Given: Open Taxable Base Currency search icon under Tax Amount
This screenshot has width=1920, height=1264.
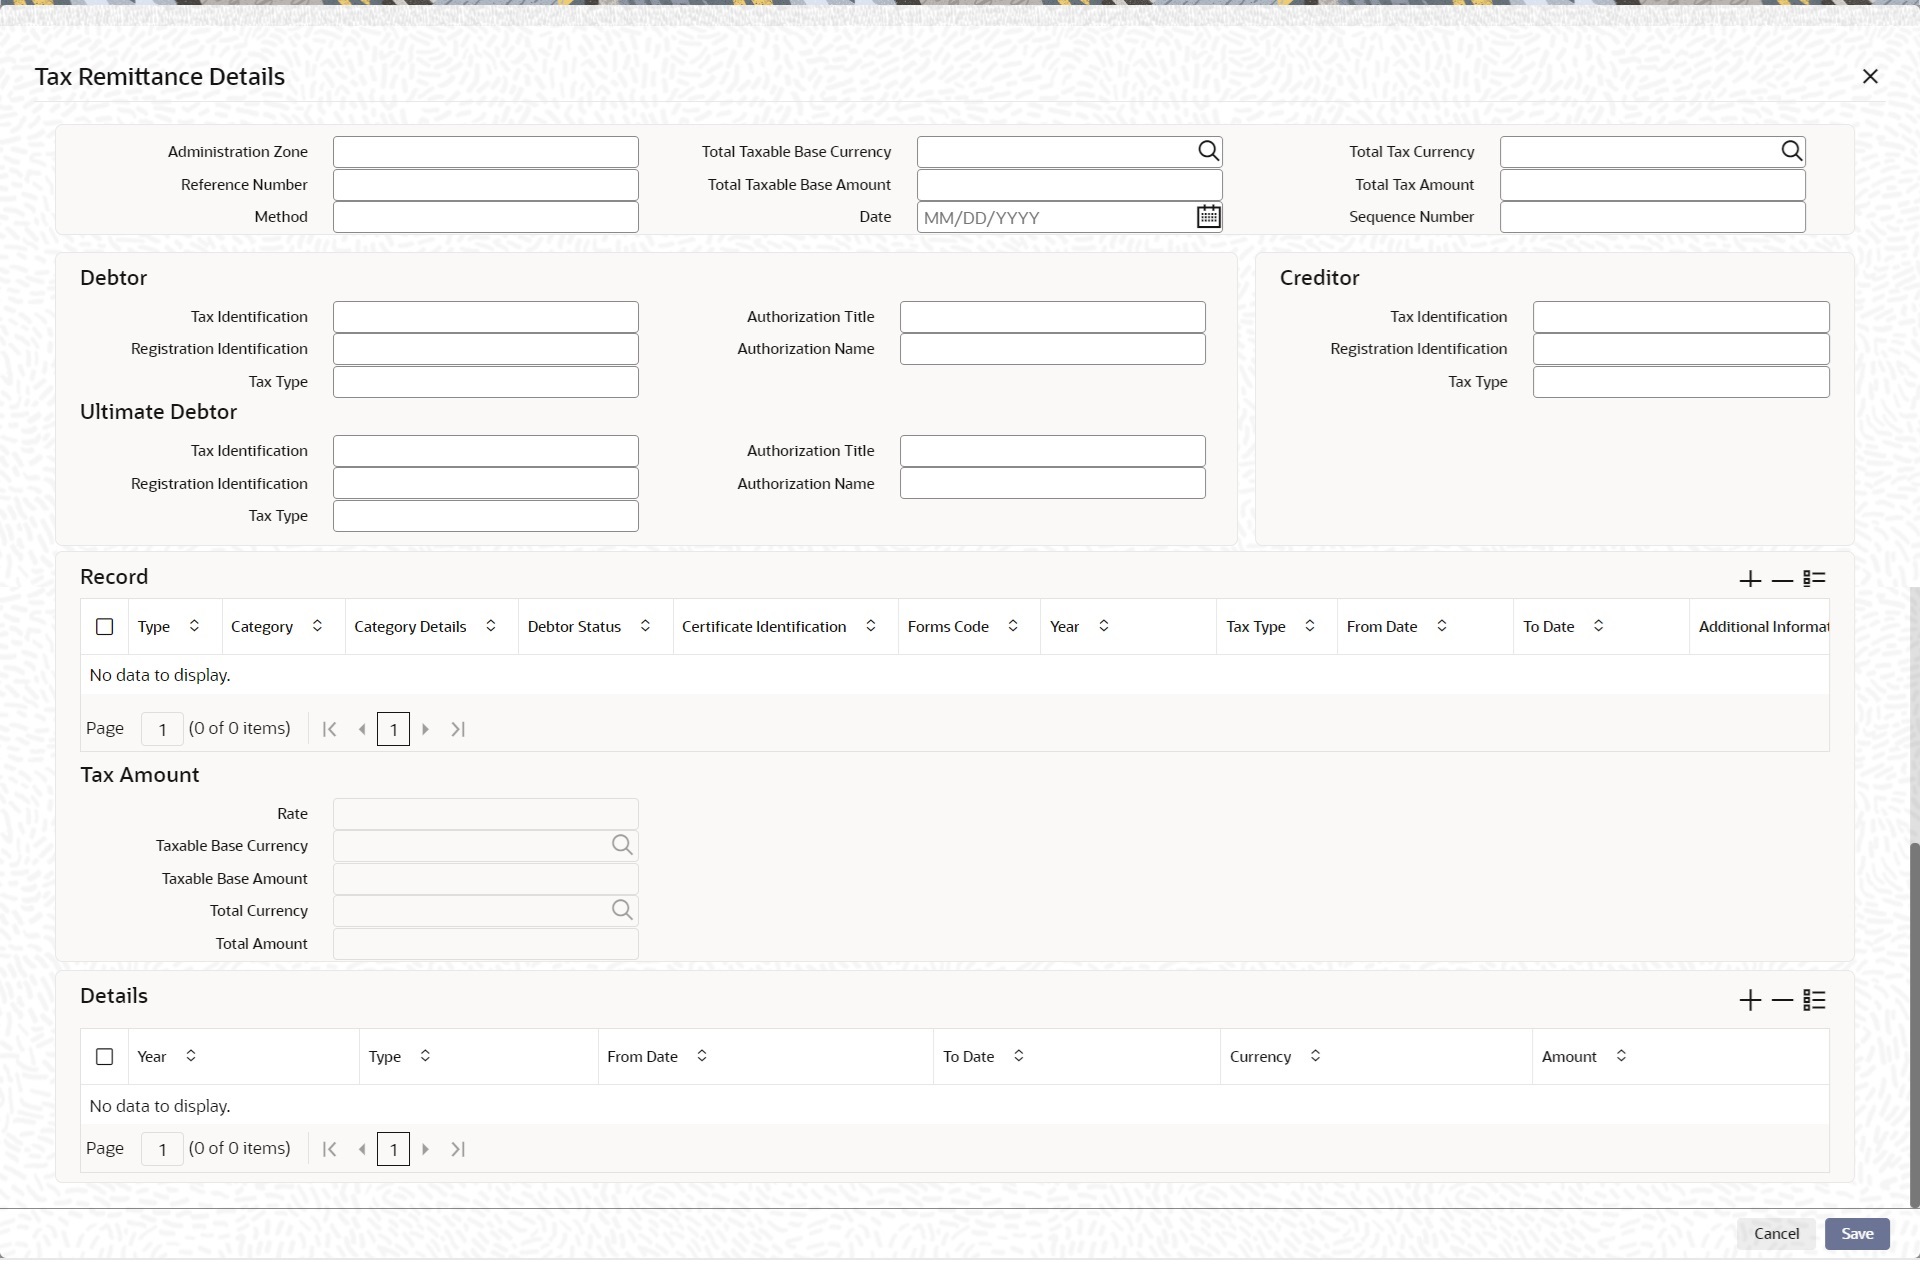Looking at the screenshot, I should click(621, 846).
